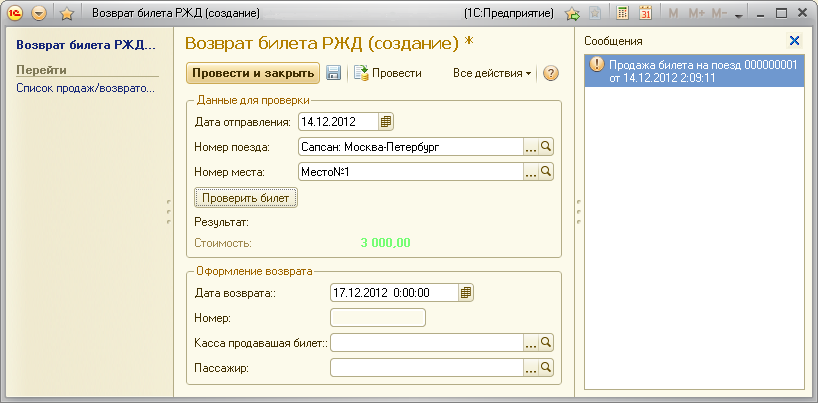The height and width of the screenshot is (403, 818).
Task: Open the calculator in the title bar
Action: (622, 14)
